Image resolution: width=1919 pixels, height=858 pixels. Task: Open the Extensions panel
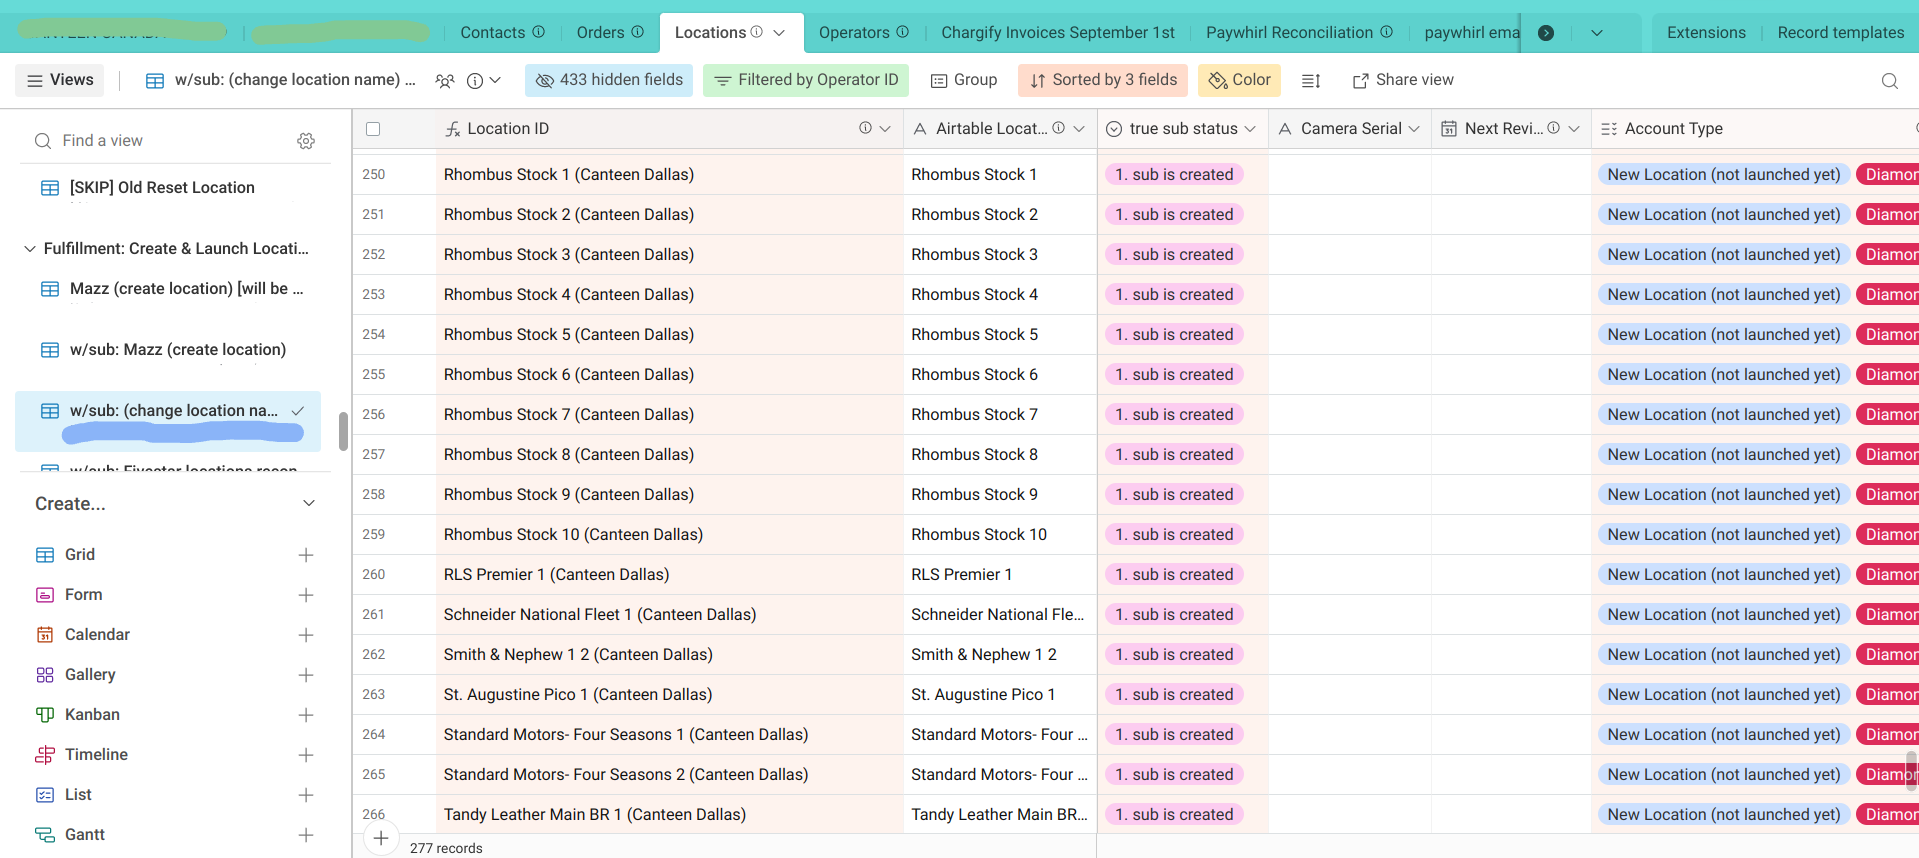tap(1706, 33)
